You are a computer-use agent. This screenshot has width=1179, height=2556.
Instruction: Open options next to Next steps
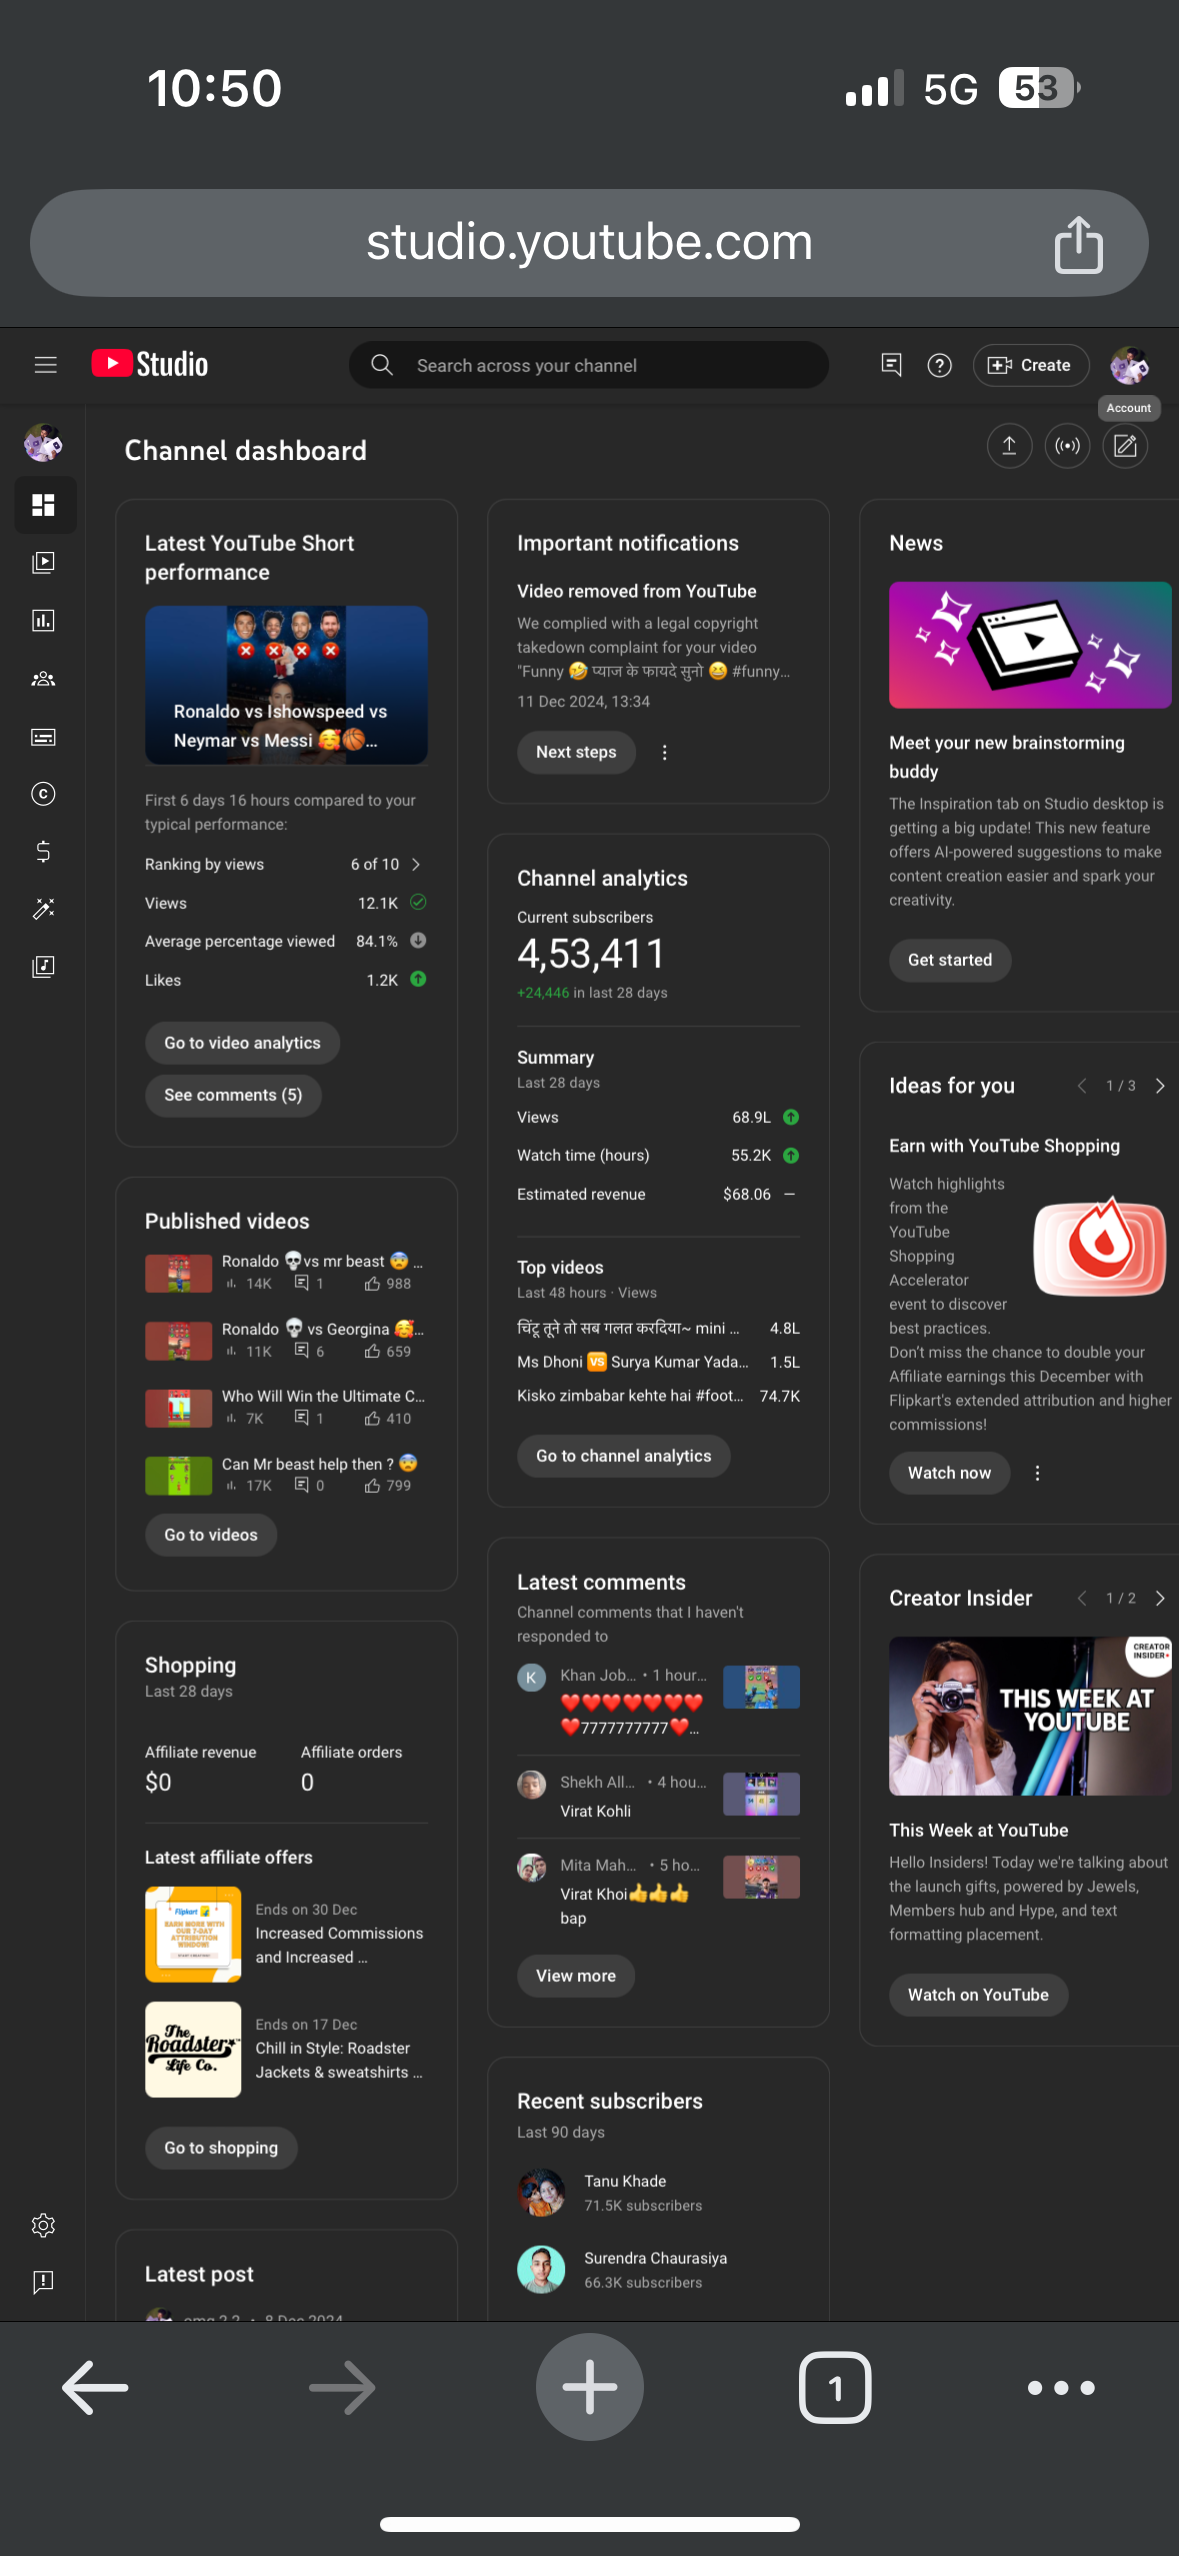click(x=664, y=752)
